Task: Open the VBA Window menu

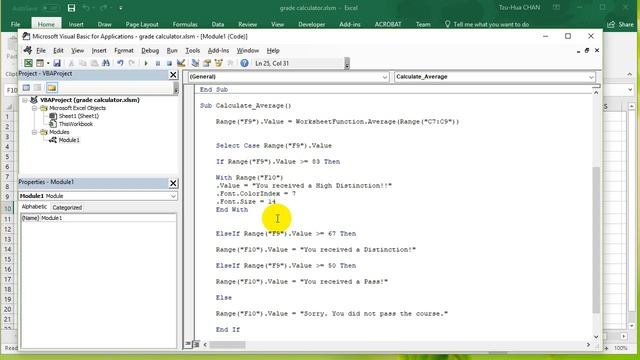Action: [x=248, y=51]
